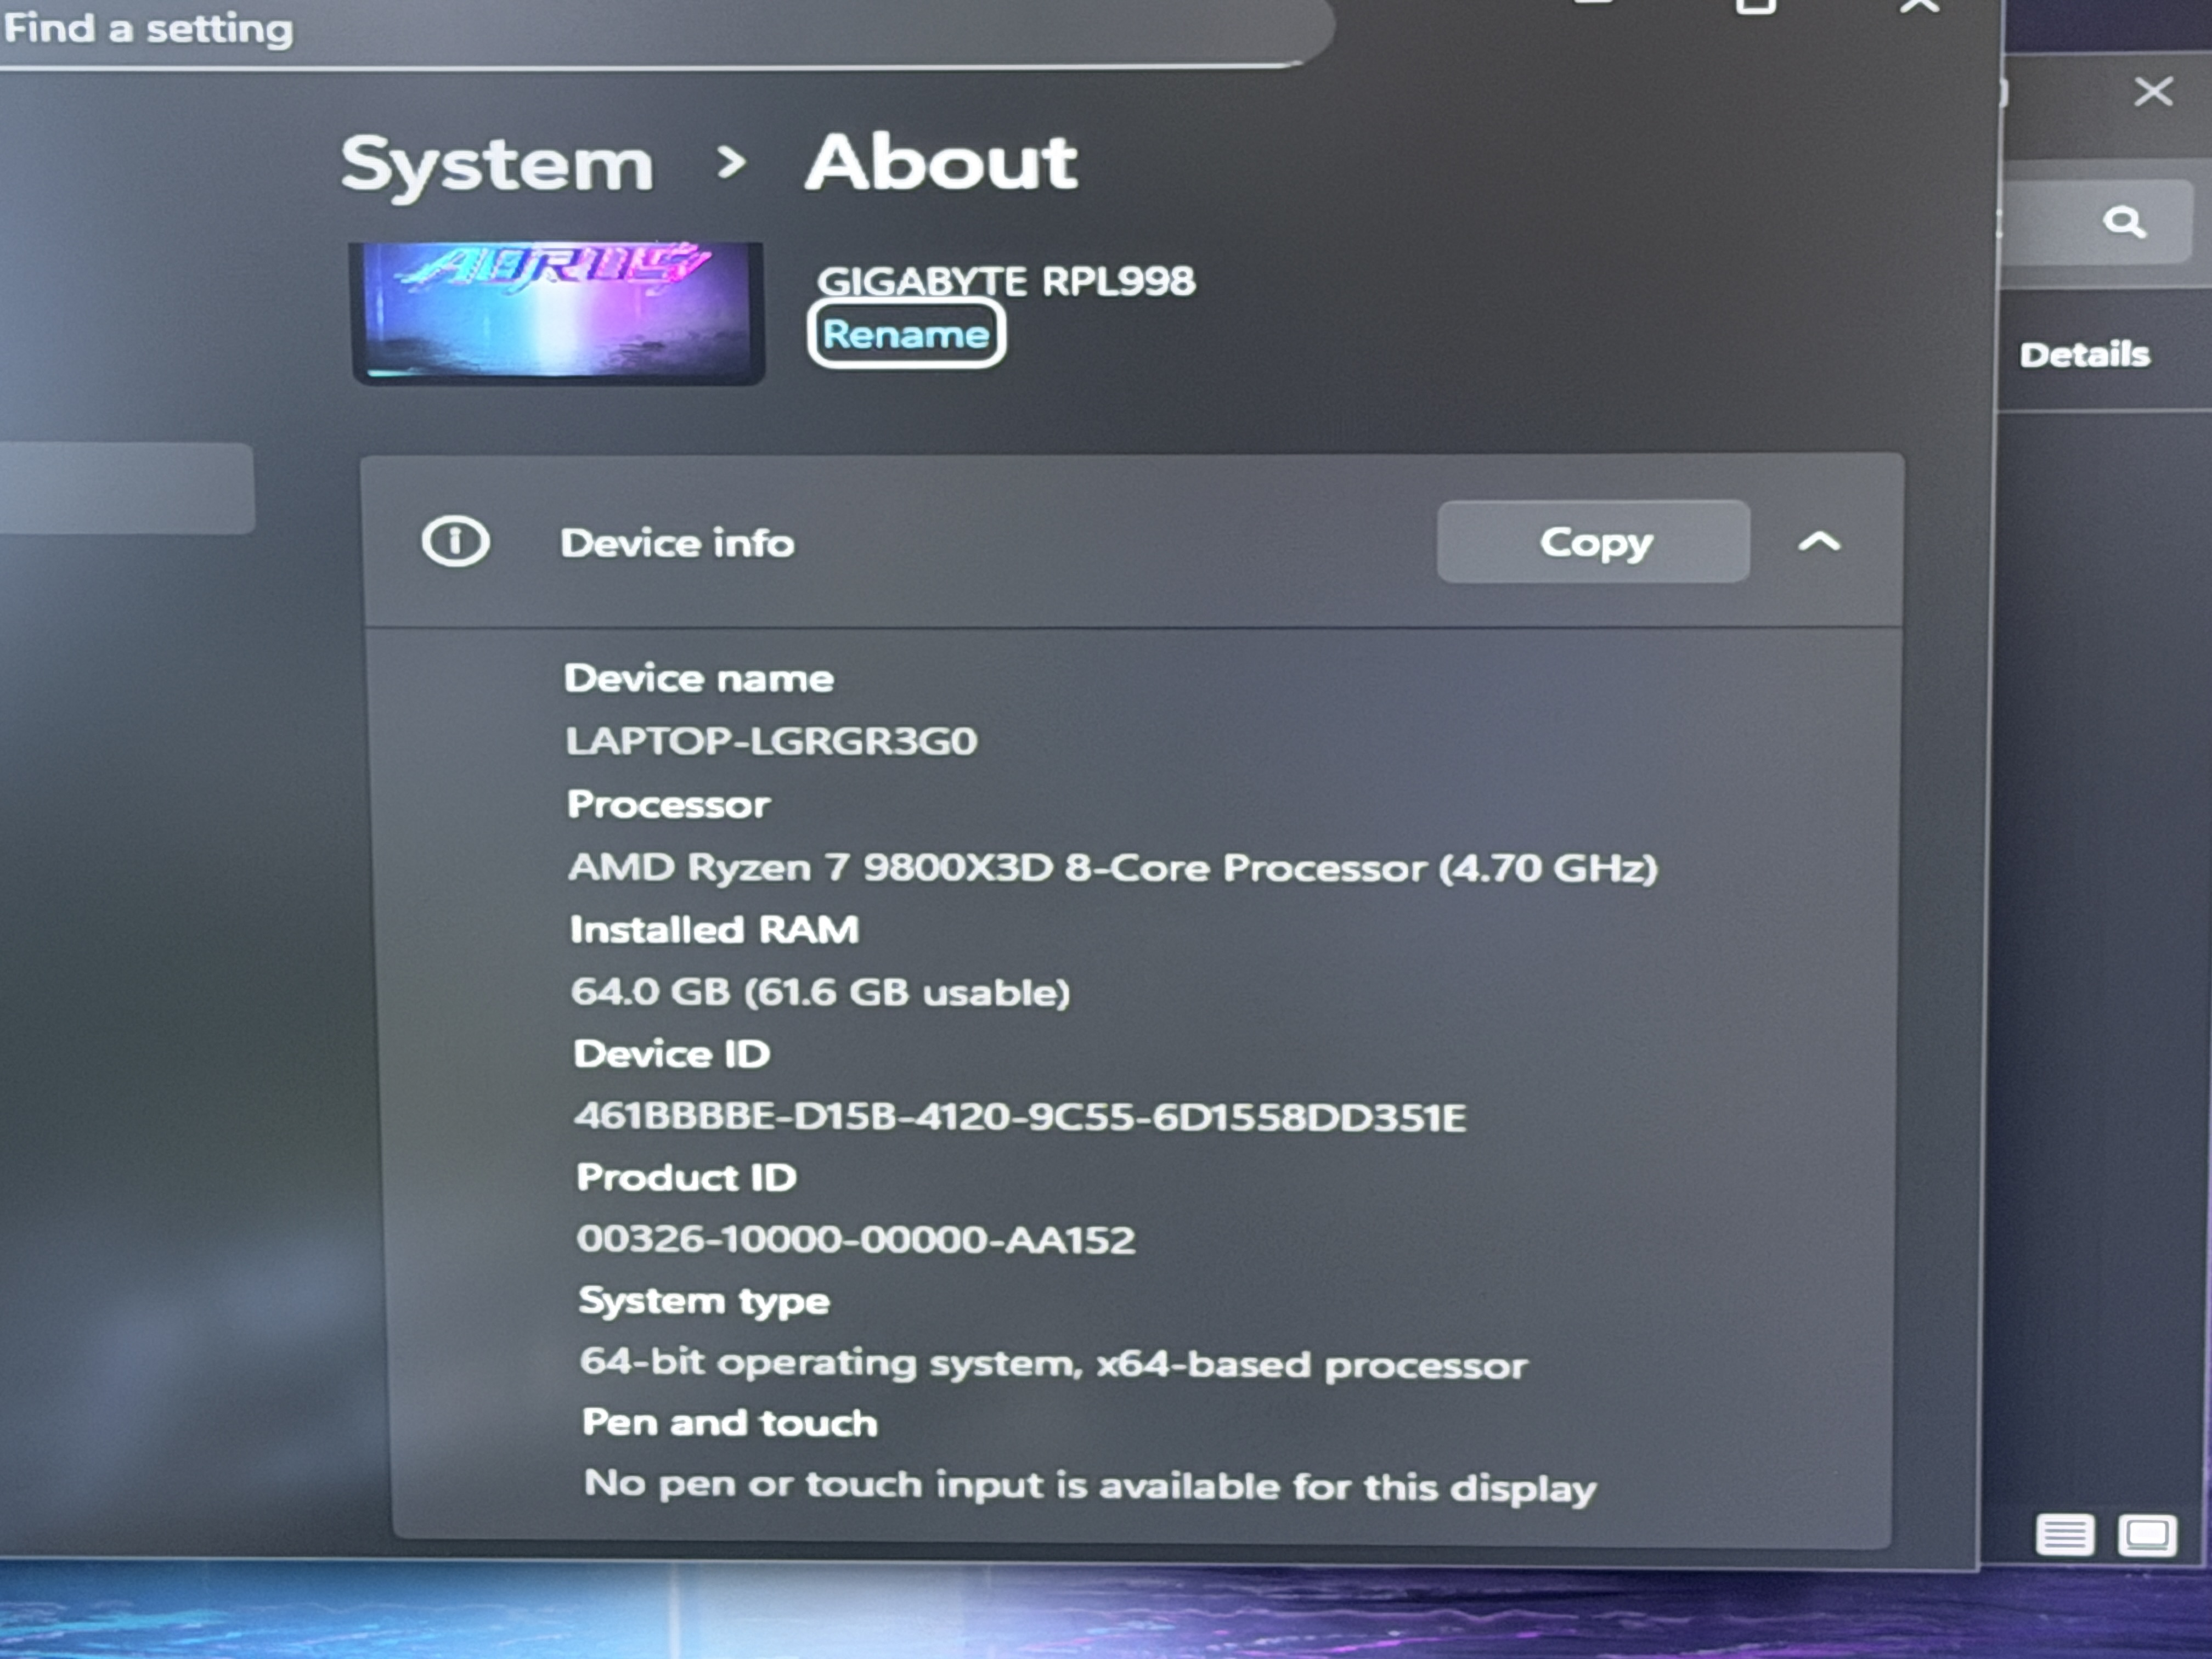Select Product ID 00326-10000-00000-AA152
Viewport: 2212px width, 1659px height.
click(x=856, y=1239)
